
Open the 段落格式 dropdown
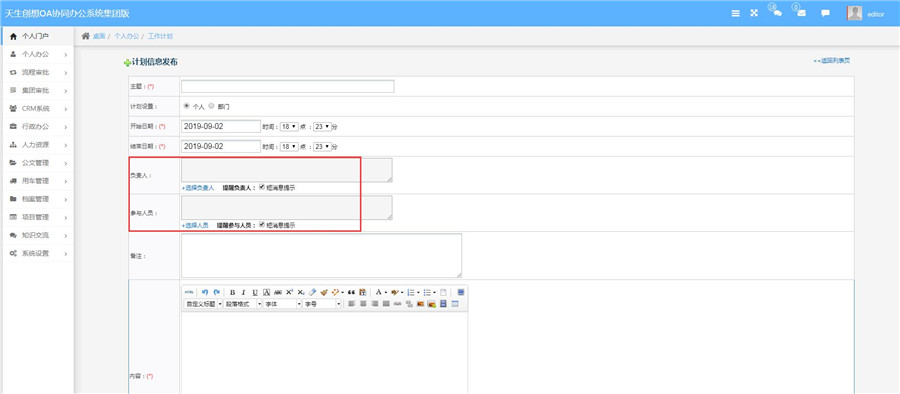pyautogui.click(x=243, y=304)
